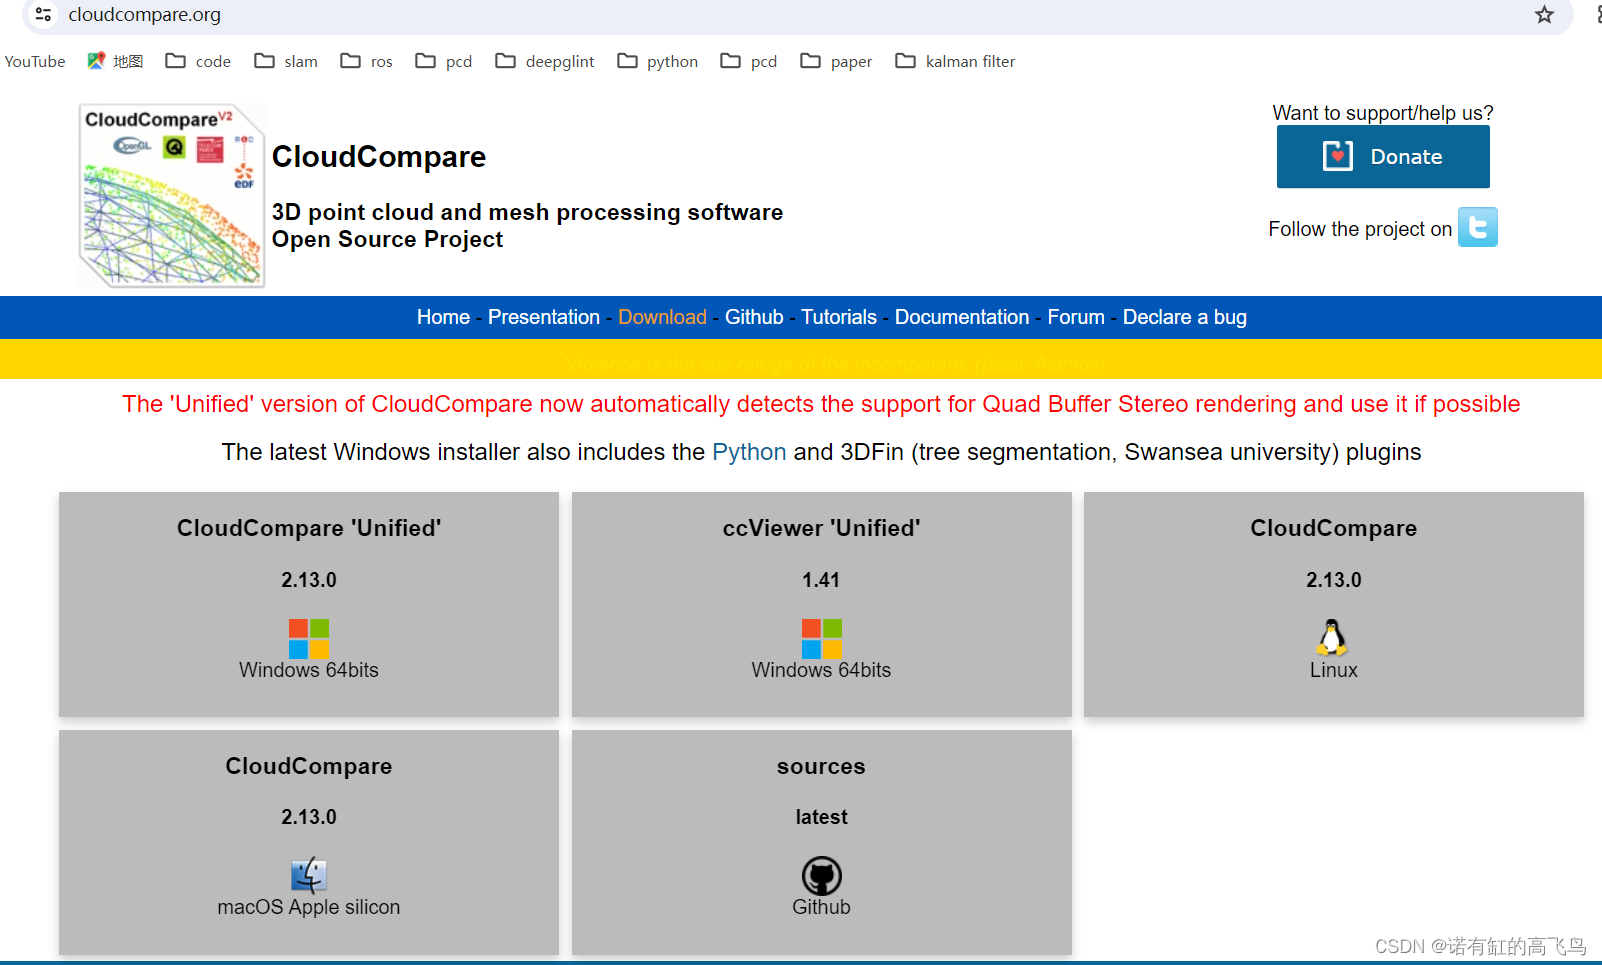Image resolution: width=1602 pixels, height=965 pixels.
Task: Click the Linux penguin icon
Action: 1332,637
